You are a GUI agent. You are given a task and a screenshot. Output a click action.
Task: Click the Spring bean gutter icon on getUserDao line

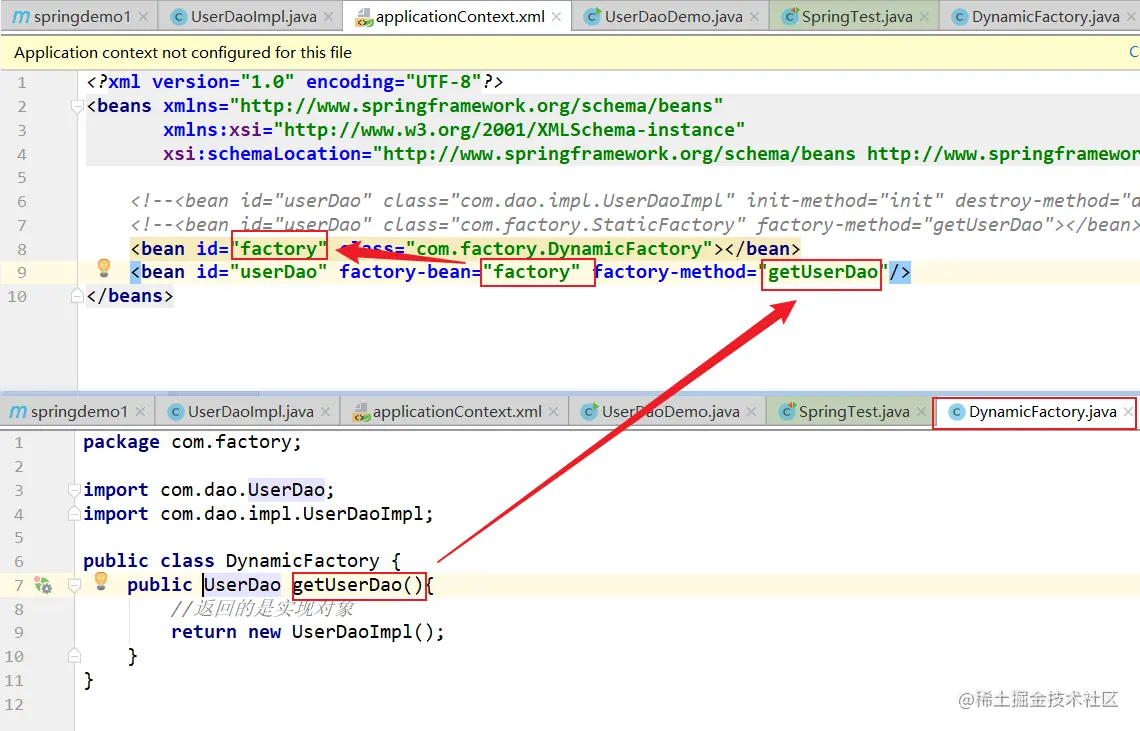(x=43, y=585)
